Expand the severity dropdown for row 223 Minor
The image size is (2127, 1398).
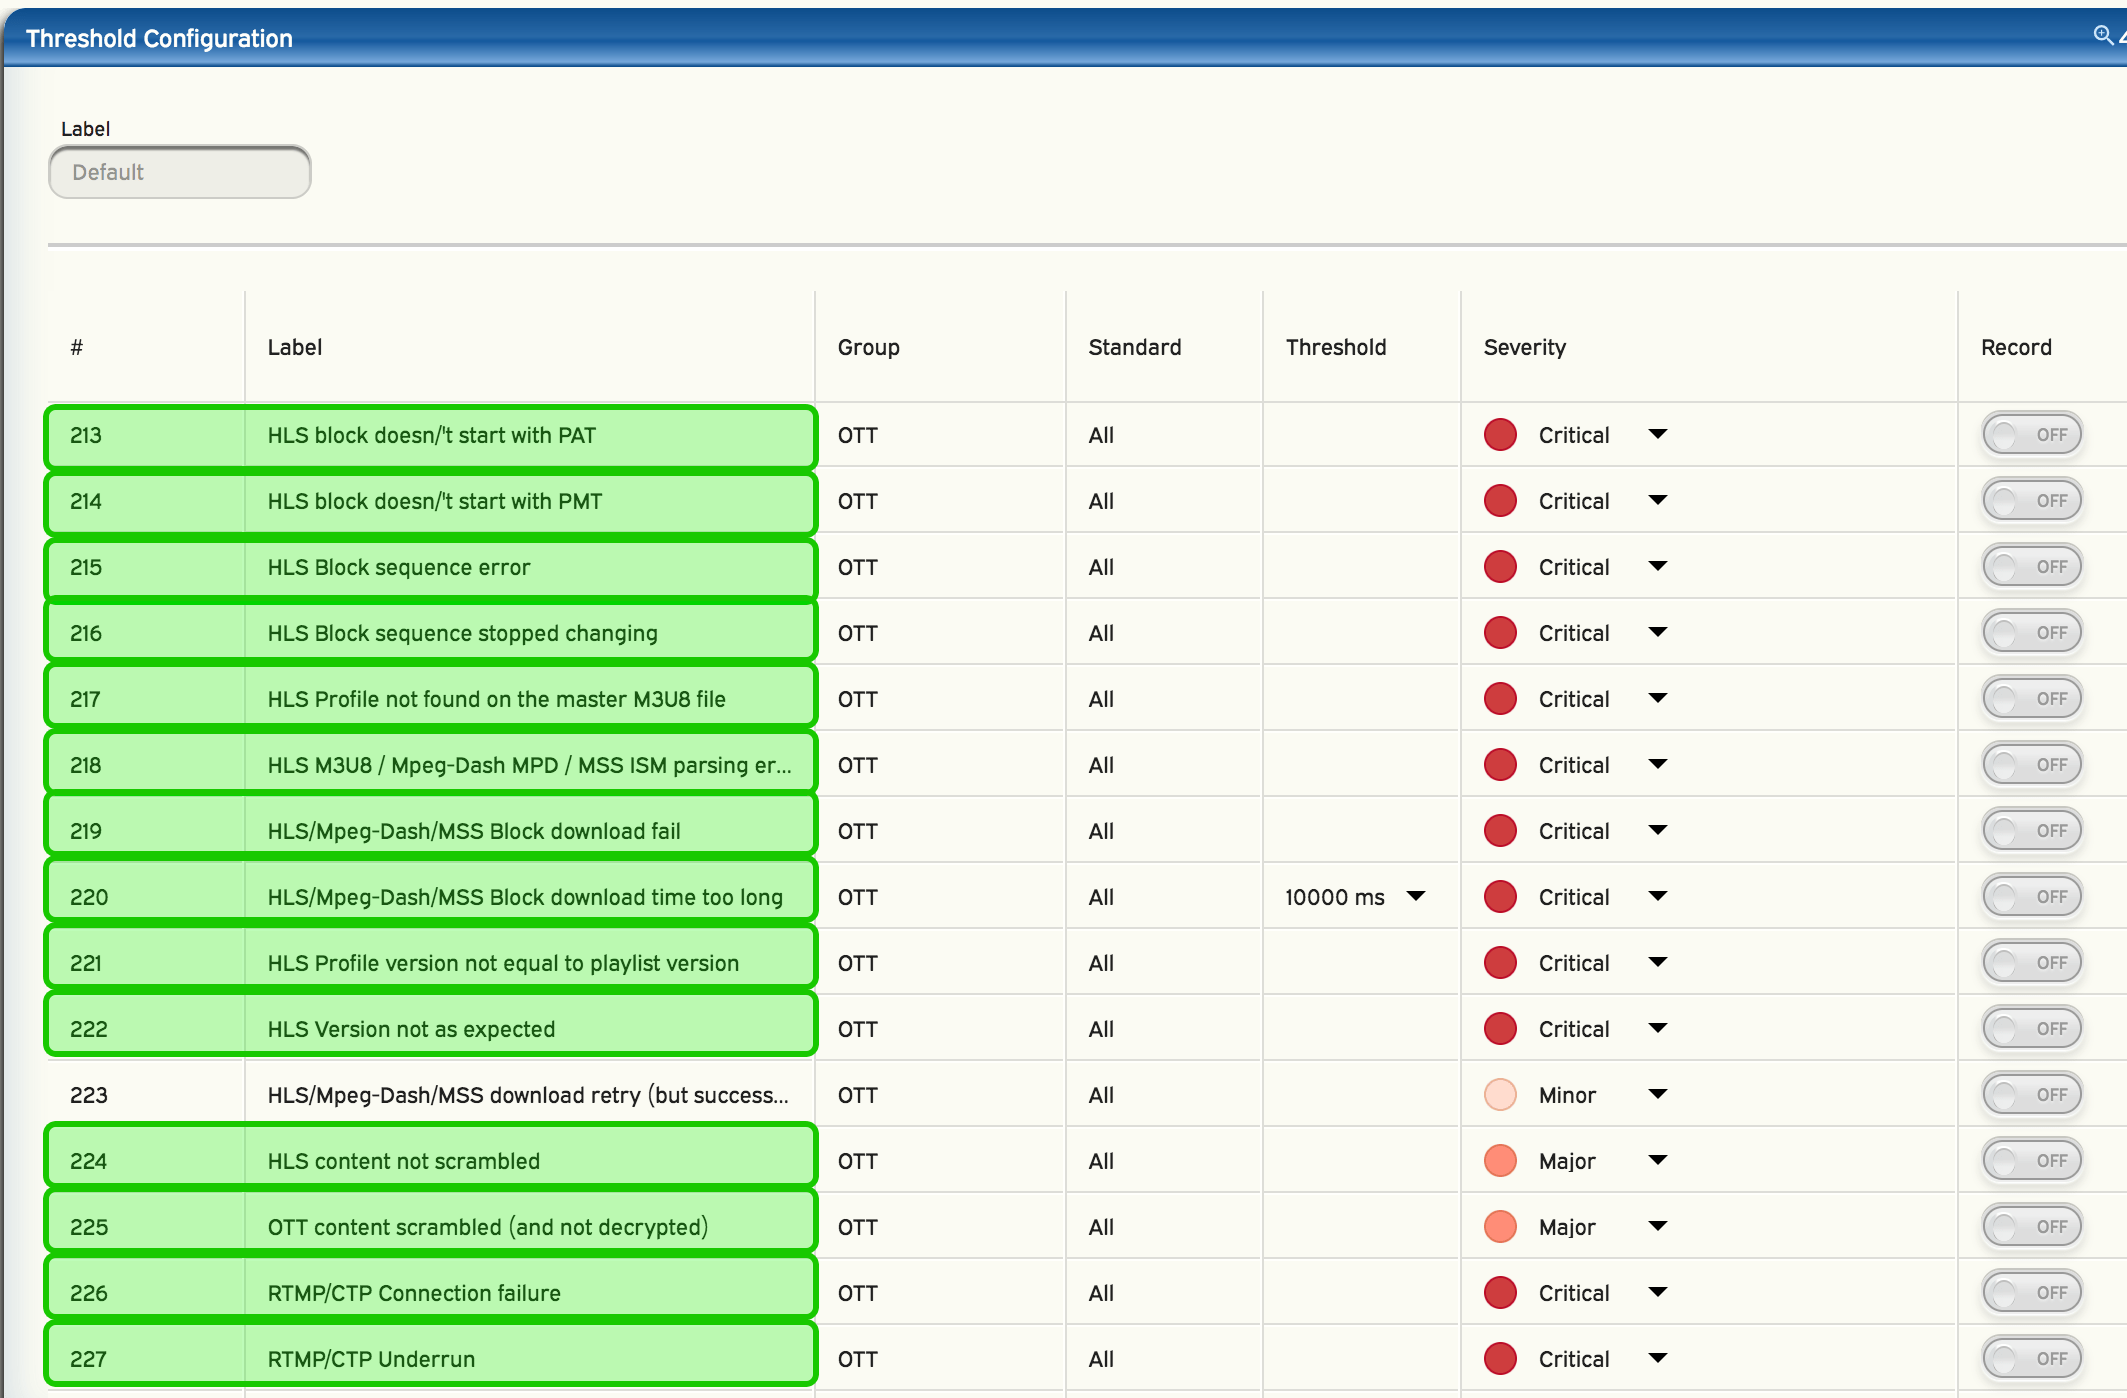(x=1657, y=1094)
